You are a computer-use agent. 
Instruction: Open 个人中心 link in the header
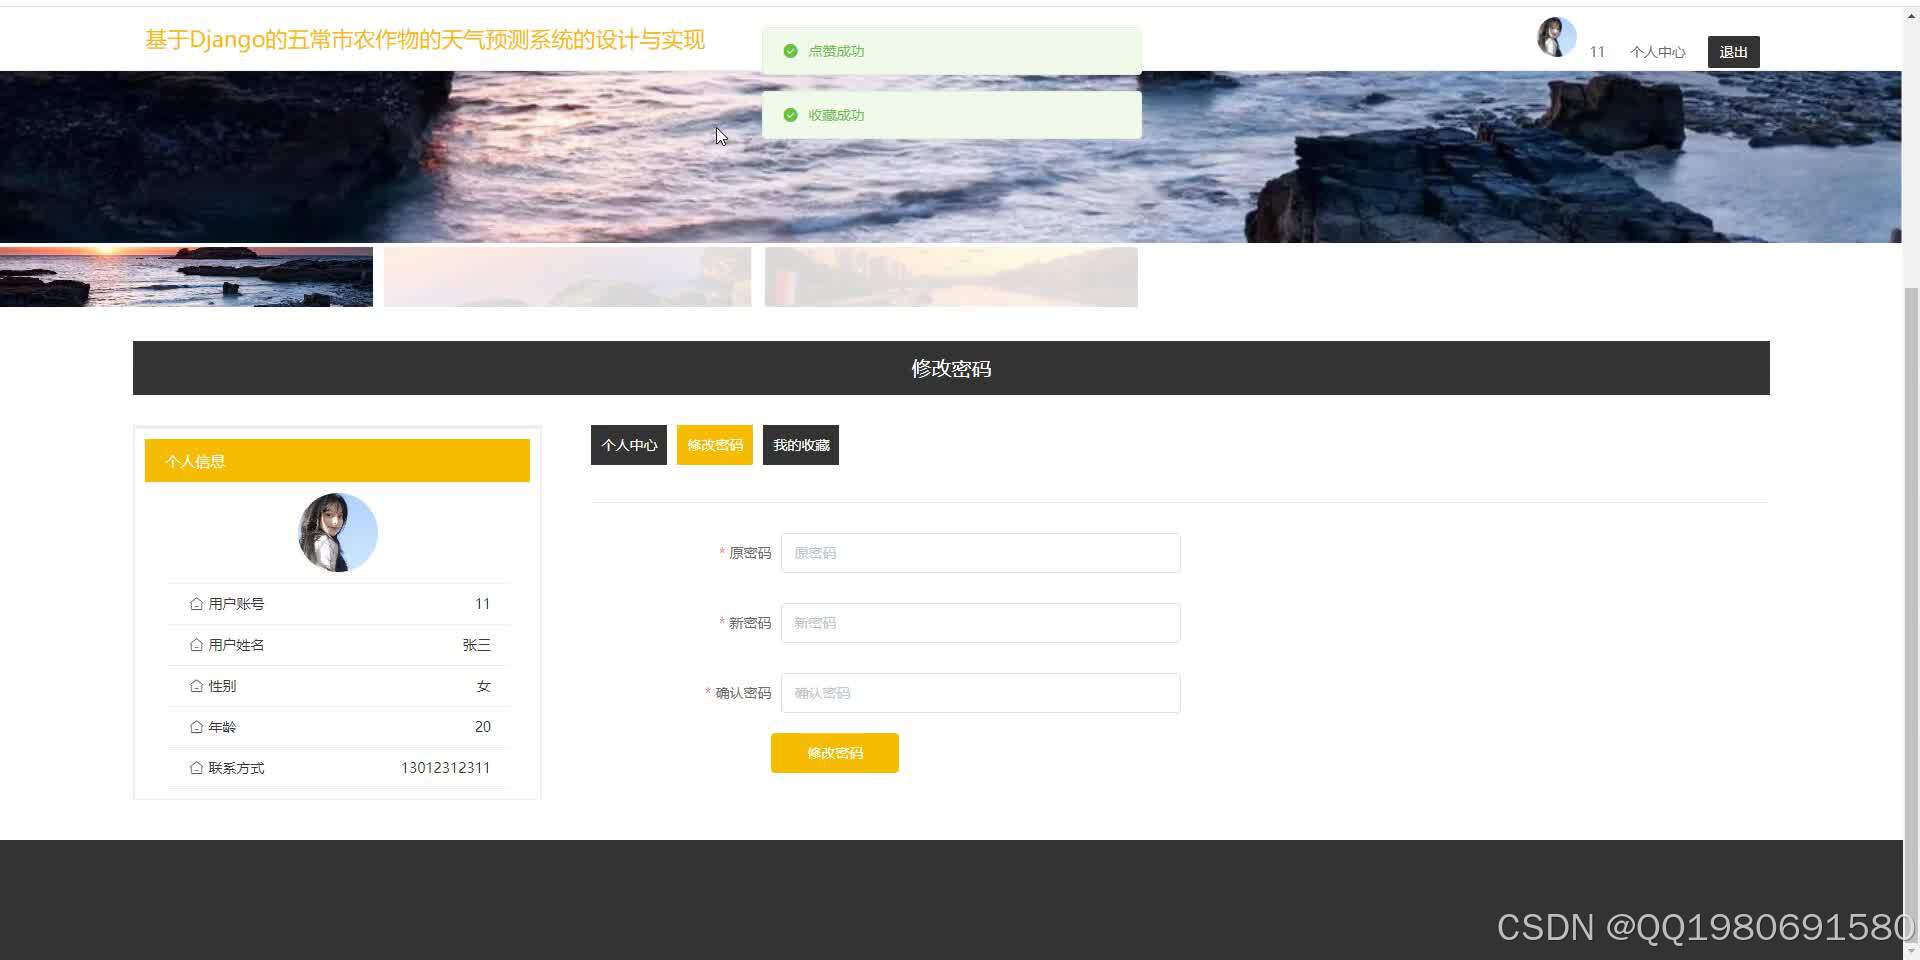pyautogui.click(x=1657, y=52)
